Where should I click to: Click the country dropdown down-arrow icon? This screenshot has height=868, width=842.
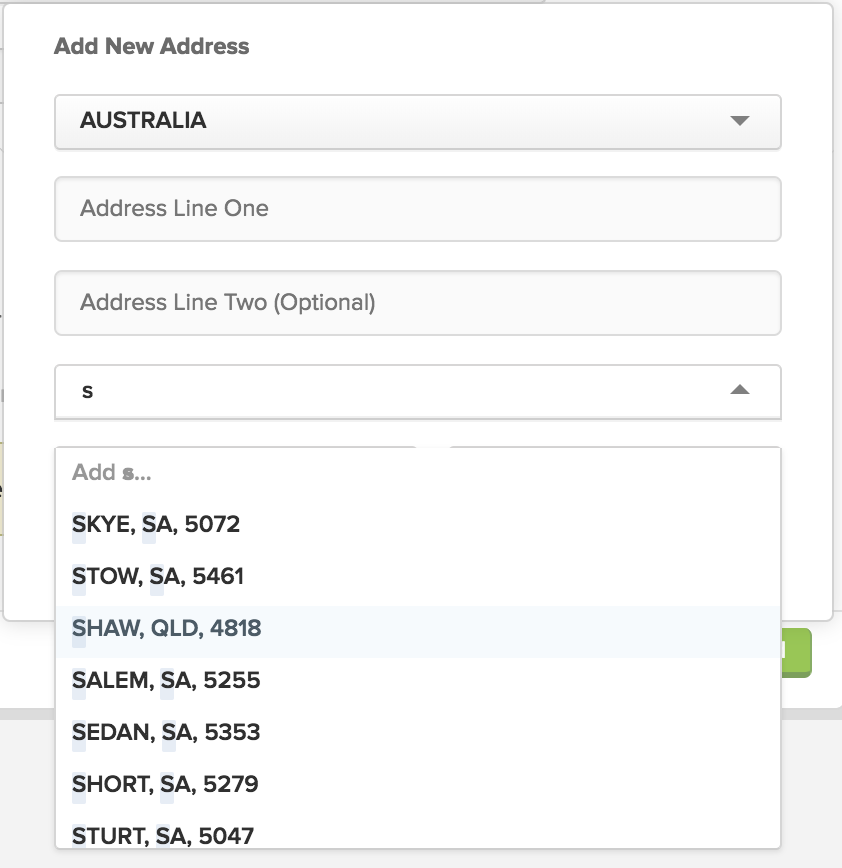(740, 121)
